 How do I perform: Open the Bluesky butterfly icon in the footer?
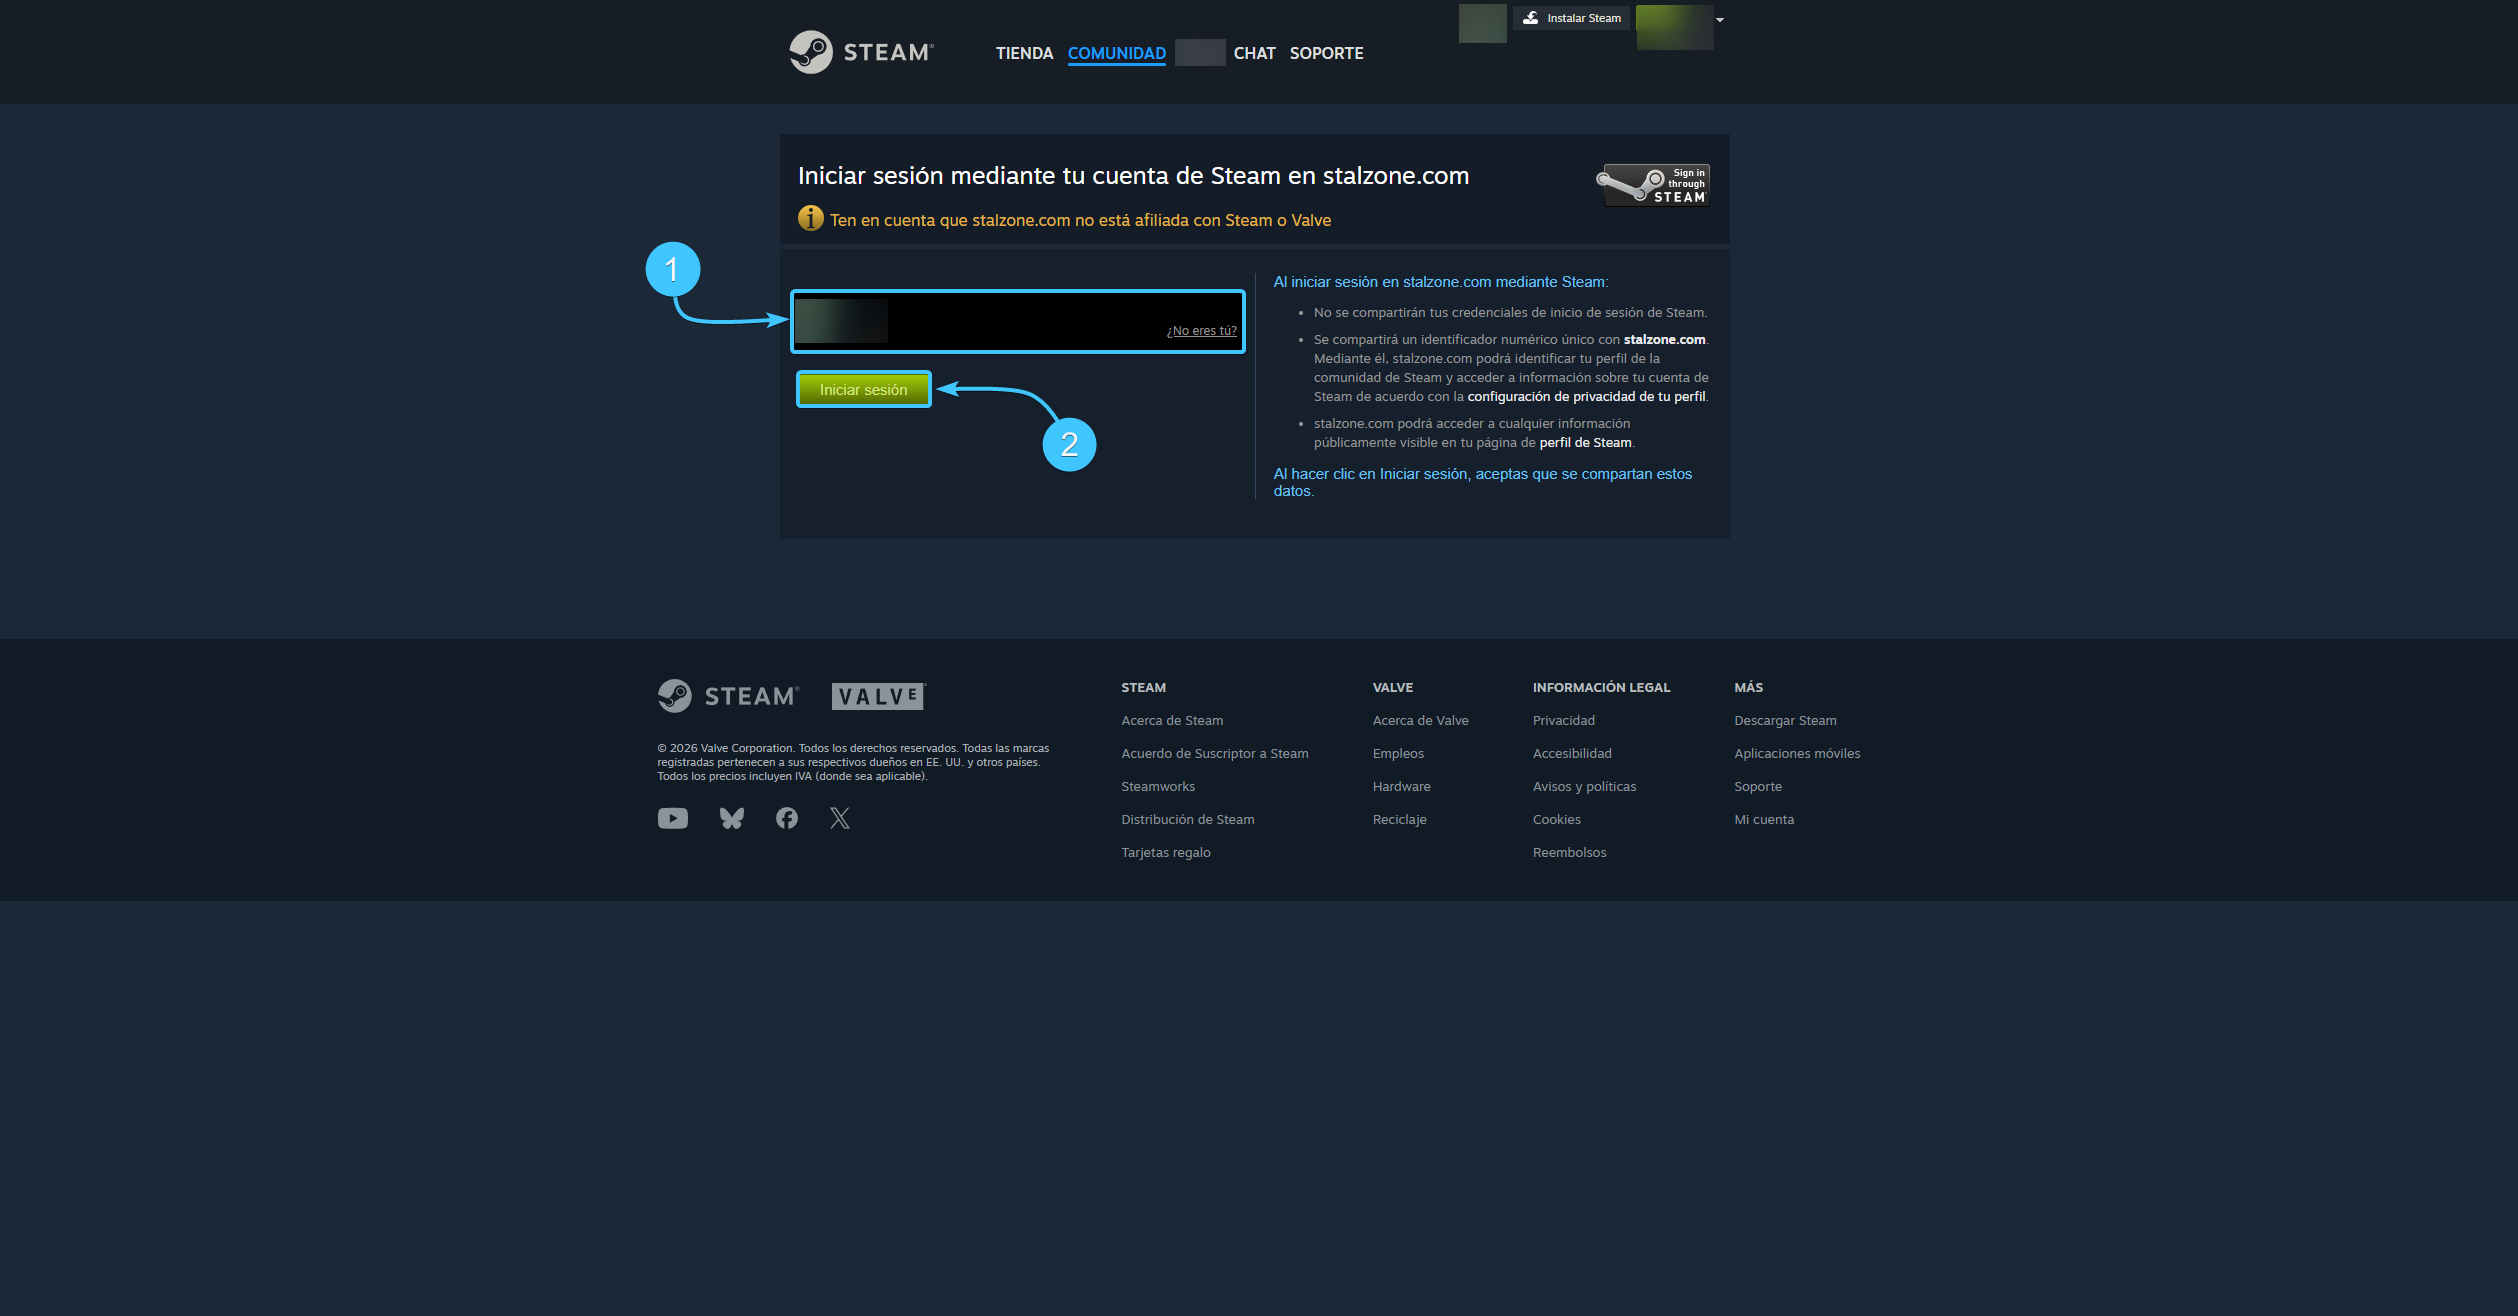click(732, 819)
